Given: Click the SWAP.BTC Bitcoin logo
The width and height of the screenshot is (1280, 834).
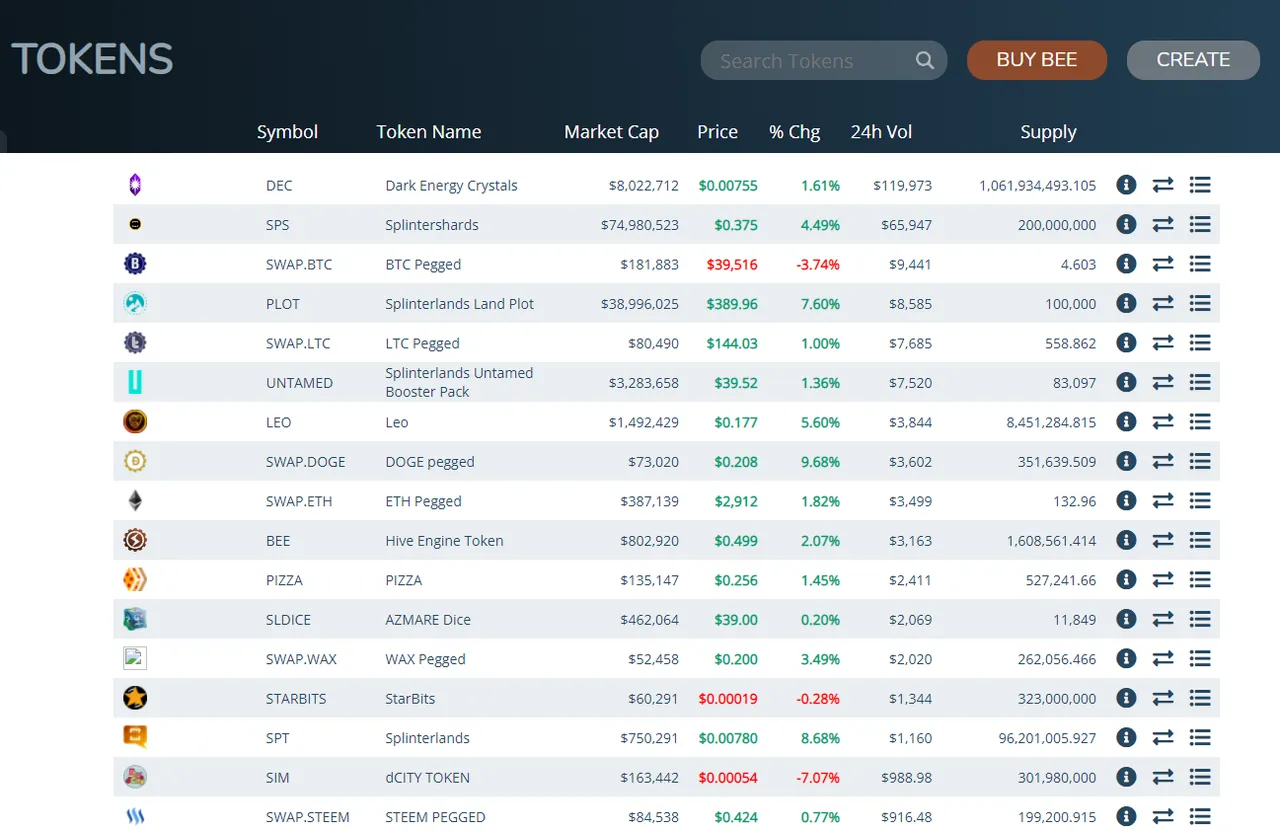Looking at the screenshot, I should click(135, 264).
